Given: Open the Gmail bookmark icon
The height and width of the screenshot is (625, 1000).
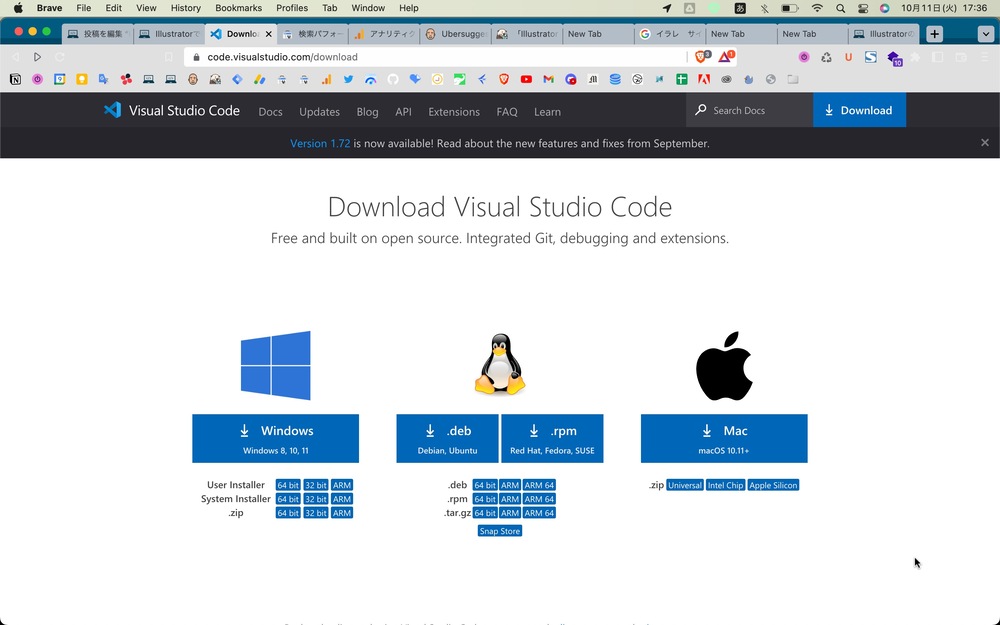Looking at the screenshot, I should tap(548, 79).
